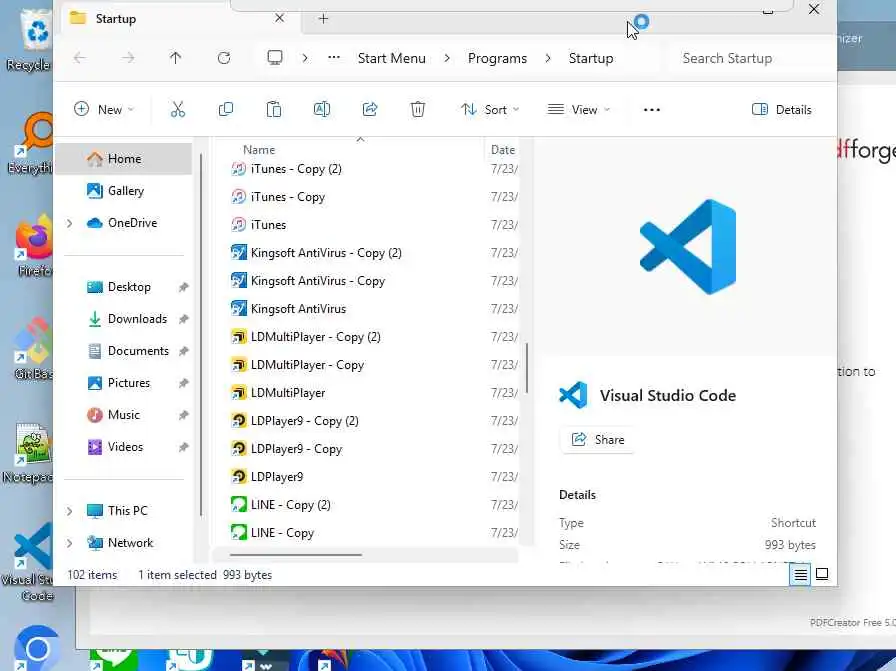Viewport: 896px width, 671px height.
Task: Click the vertical file list scrollbar
Action: 526,368
